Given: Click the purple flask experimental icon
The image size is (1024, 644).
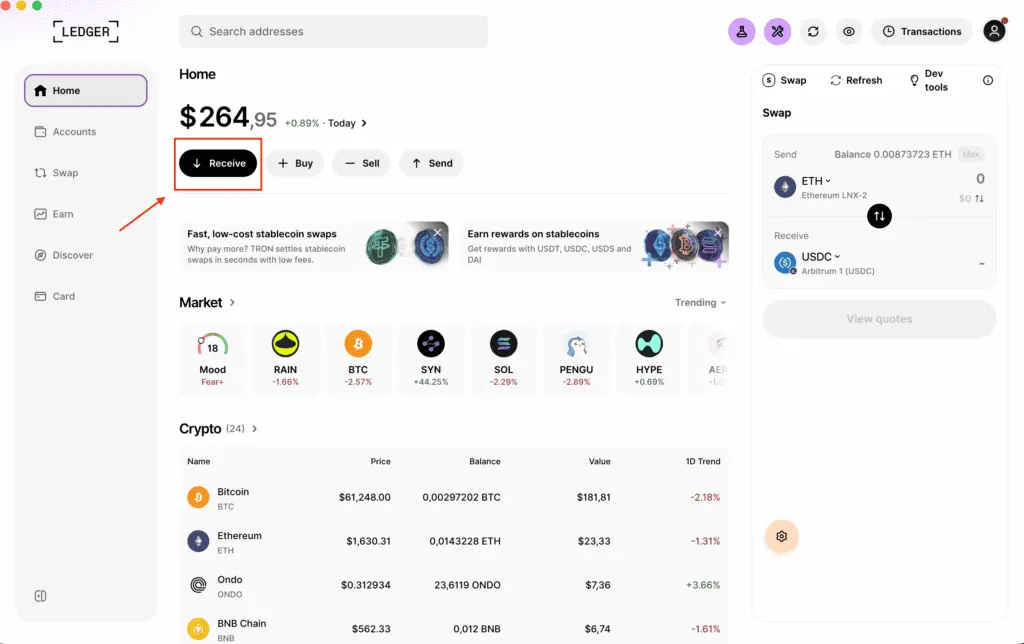Looking at the screenshot, I should click(x=741, y=31).
